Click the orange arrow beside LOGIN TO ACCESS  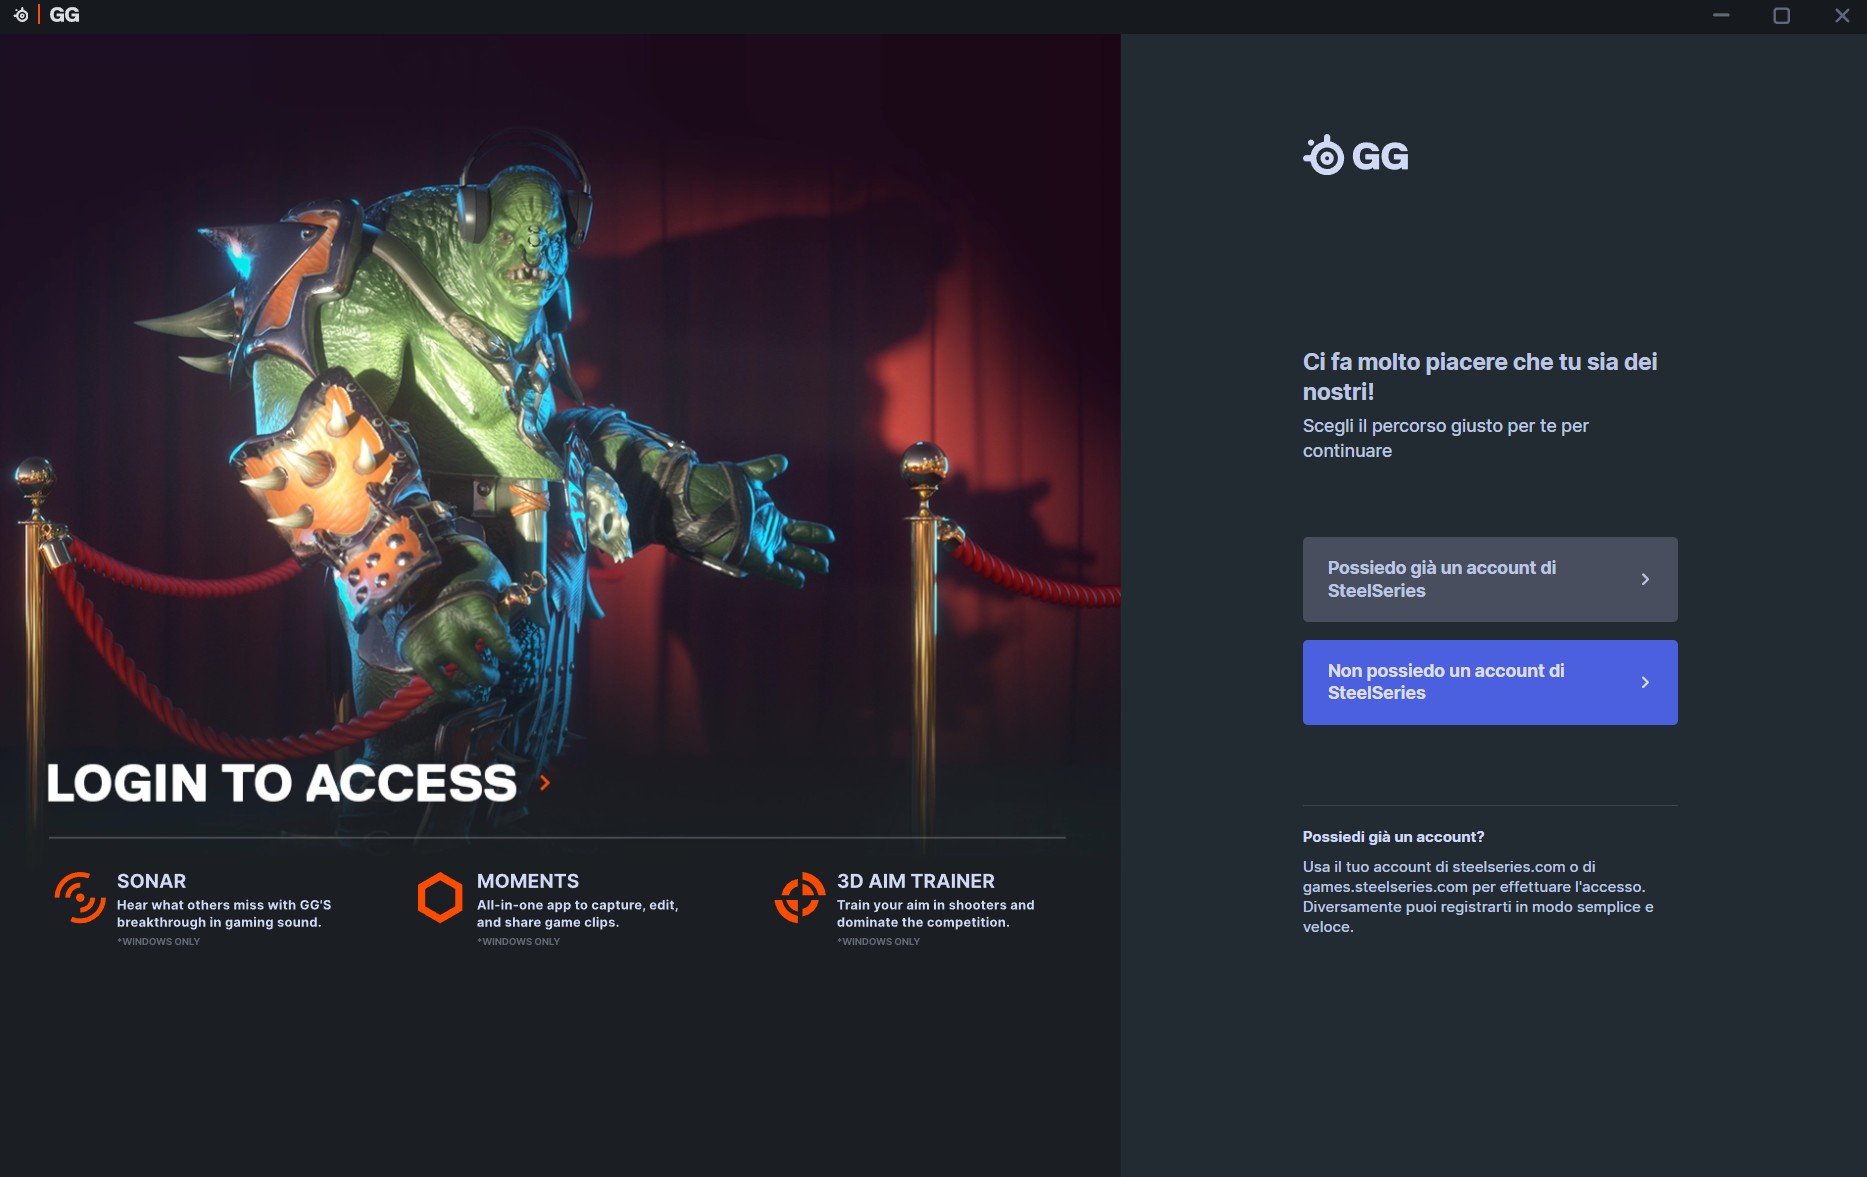pos(545,783)
